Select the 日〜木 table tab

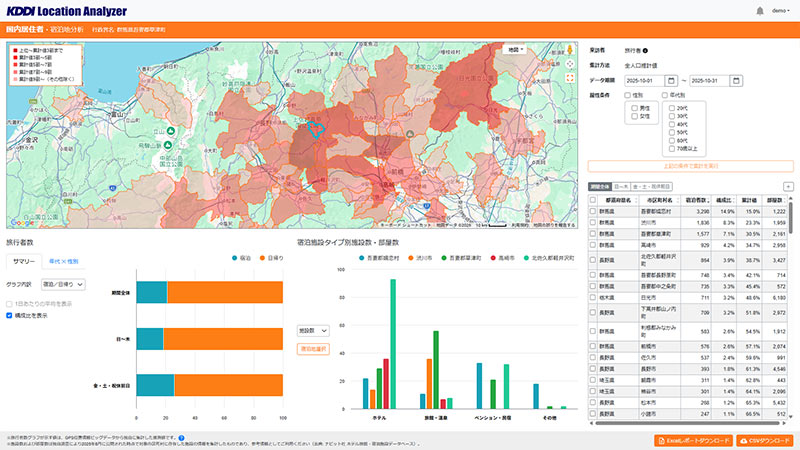tap(622, 187)
